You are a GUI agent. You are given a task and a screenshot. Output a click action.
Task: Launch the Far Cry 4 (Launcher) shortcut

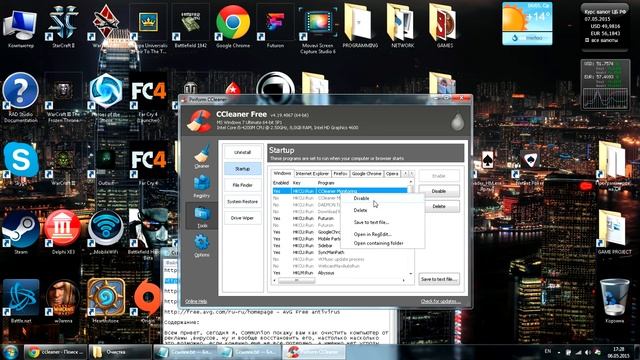pos(148,97)
